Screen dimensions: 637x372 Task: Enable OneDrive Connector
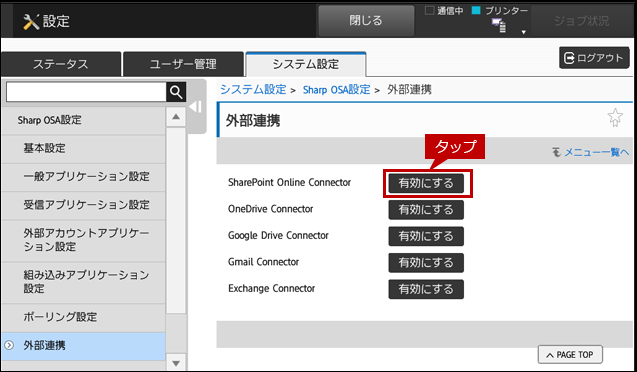[426, 210]
